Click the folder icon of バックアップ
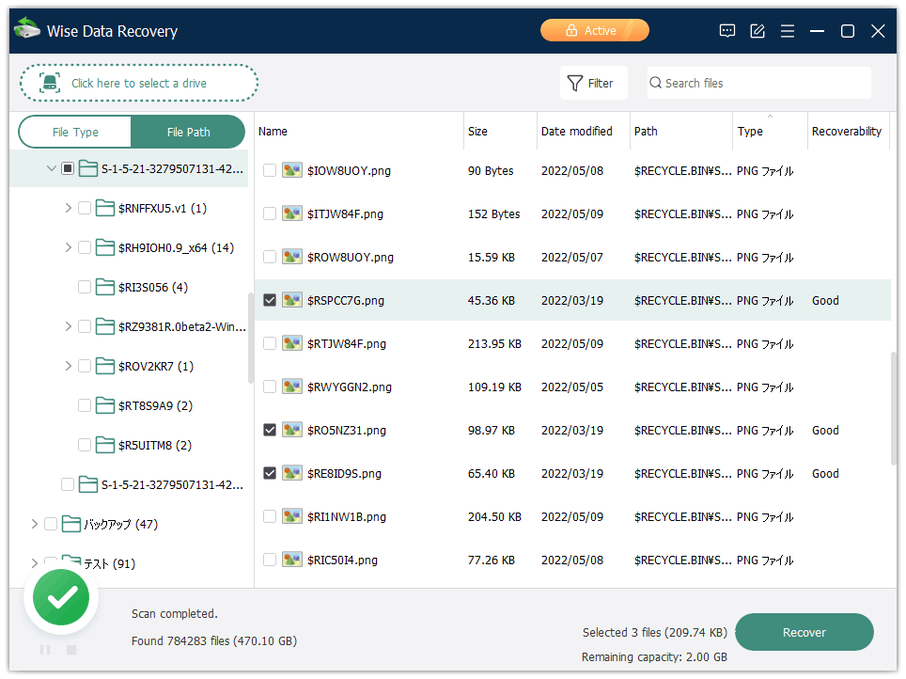The image size is (906, 679). (x=71, y=524)
